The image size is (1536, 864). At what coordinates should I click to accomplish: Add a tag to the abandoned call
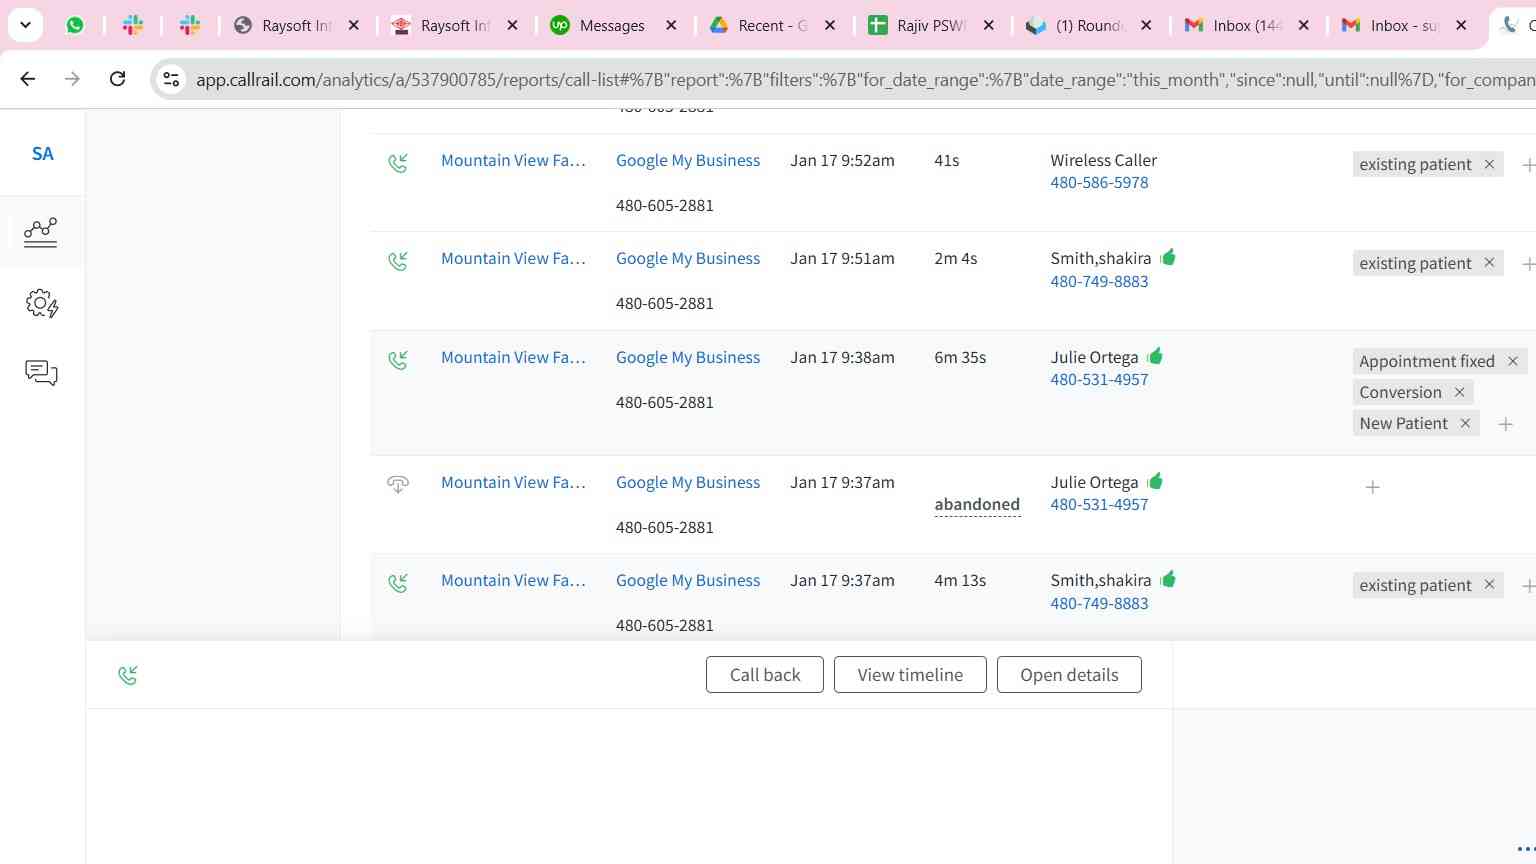pos(1372,487)
